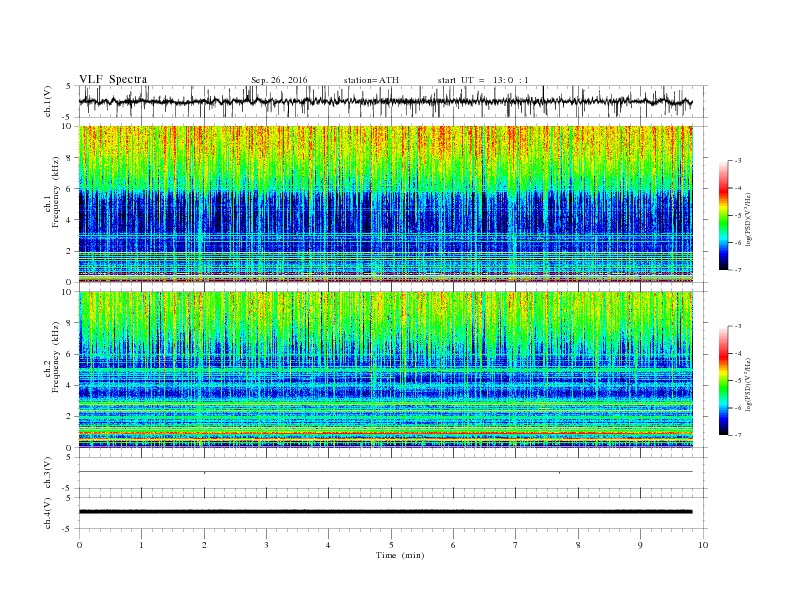The image size is (792, 612).
Task: Click the "-3" tick on ch.2 colorbar
Action: [738, 326]
